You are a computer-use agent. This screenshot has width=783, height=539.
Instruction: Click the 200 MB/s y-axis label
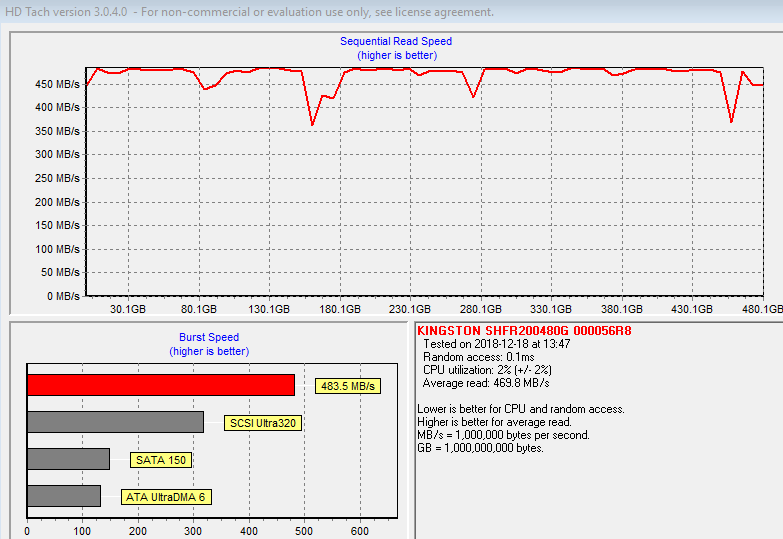pyautogui.click(x=57, y=202)
